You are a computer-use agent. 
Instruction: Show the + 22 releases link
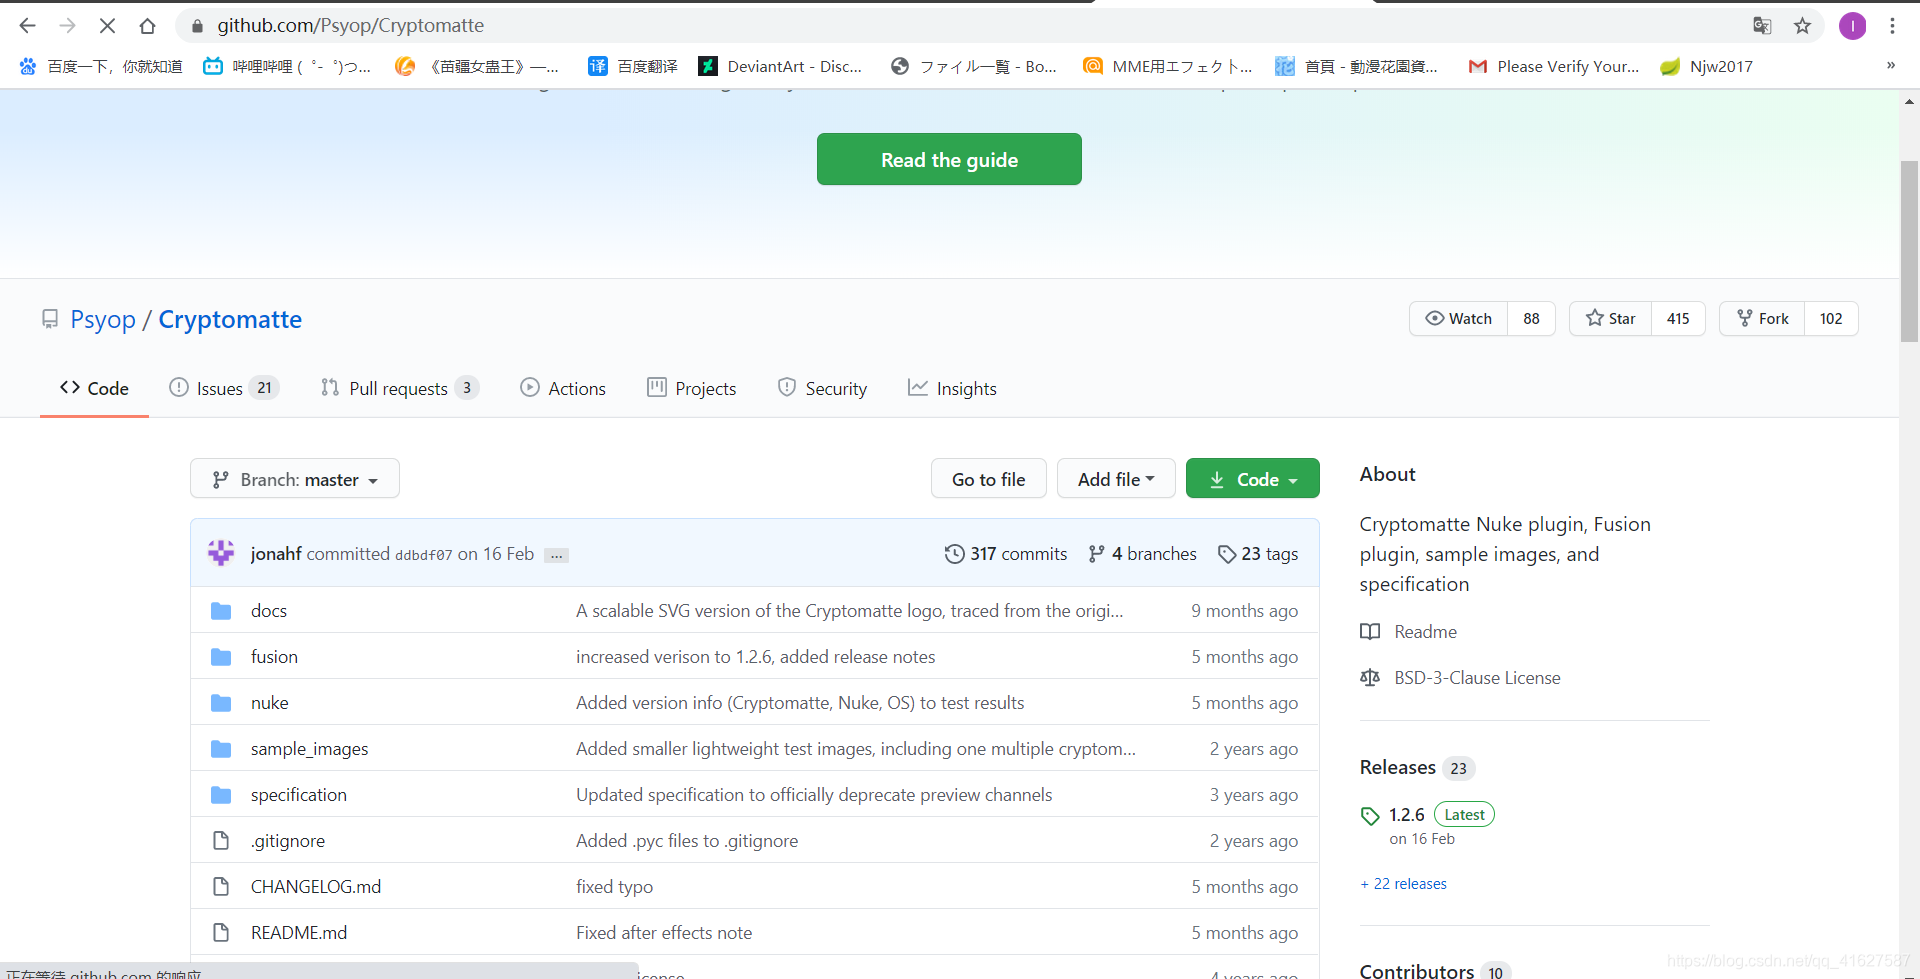point(1403,883)
